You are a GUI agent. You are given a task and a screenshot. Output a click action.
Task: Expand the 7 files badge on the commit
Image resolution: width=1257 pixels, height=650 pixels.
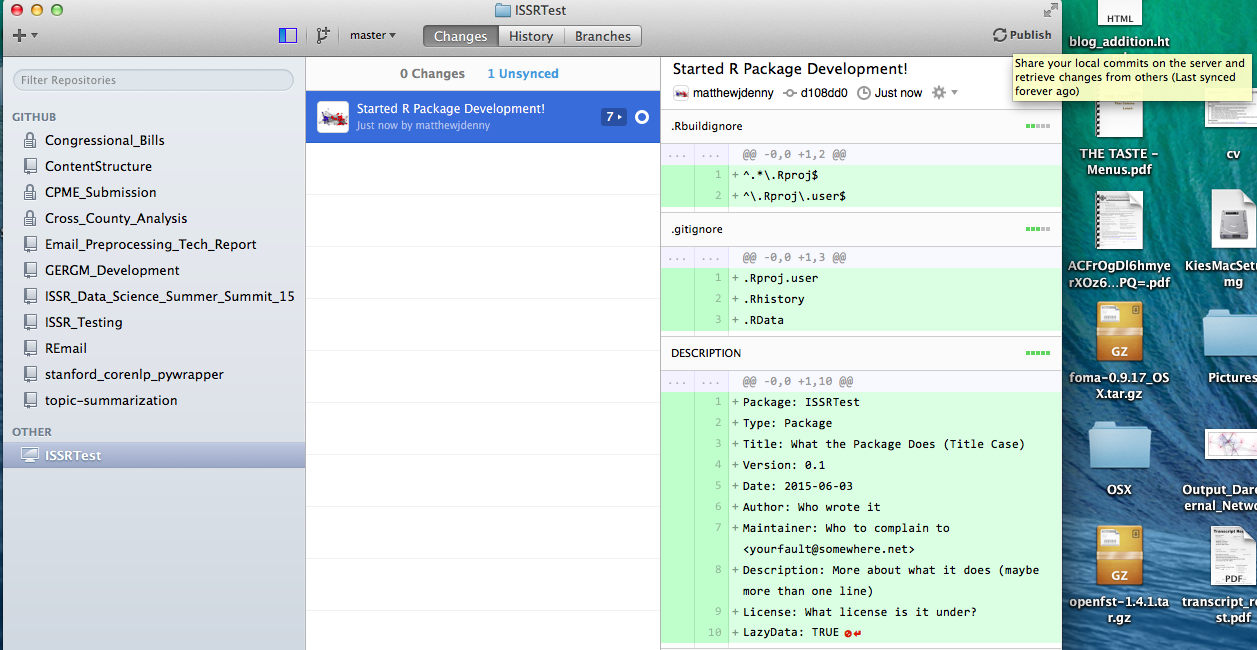tap(614, 117)
